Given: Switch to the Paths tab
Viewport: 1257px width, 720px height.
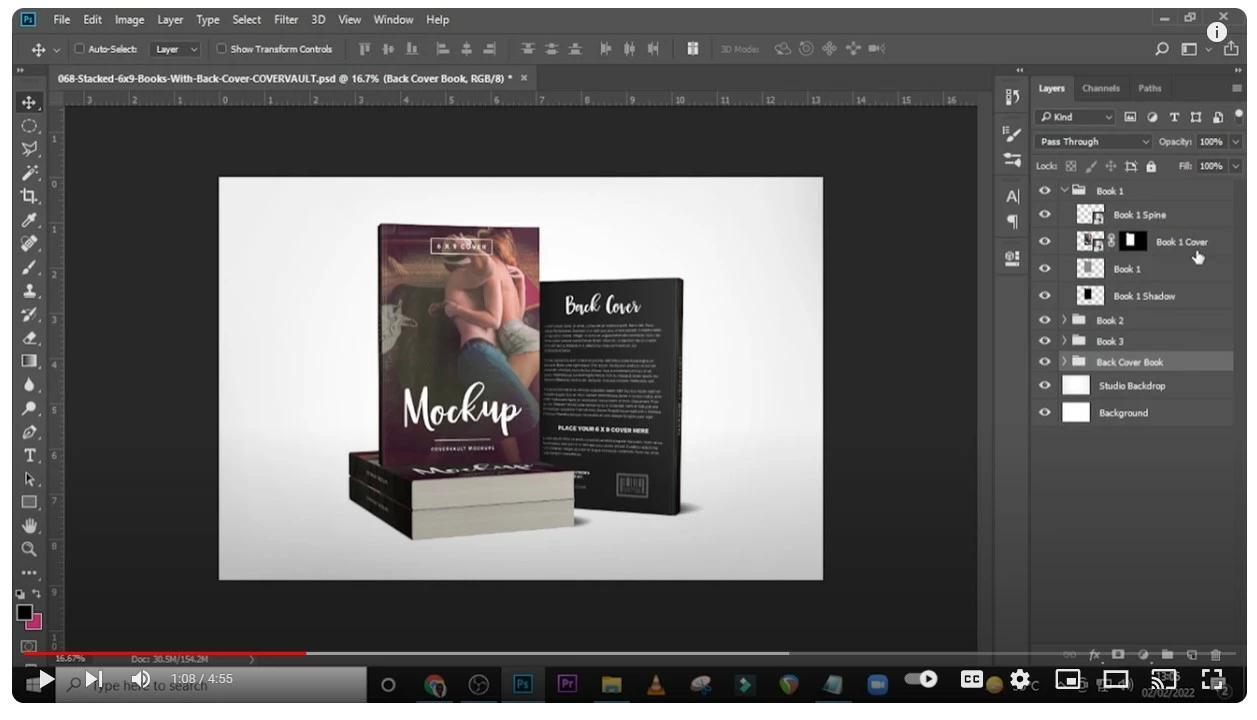Looking at the screenshot, I should (x=1150, y=88).
